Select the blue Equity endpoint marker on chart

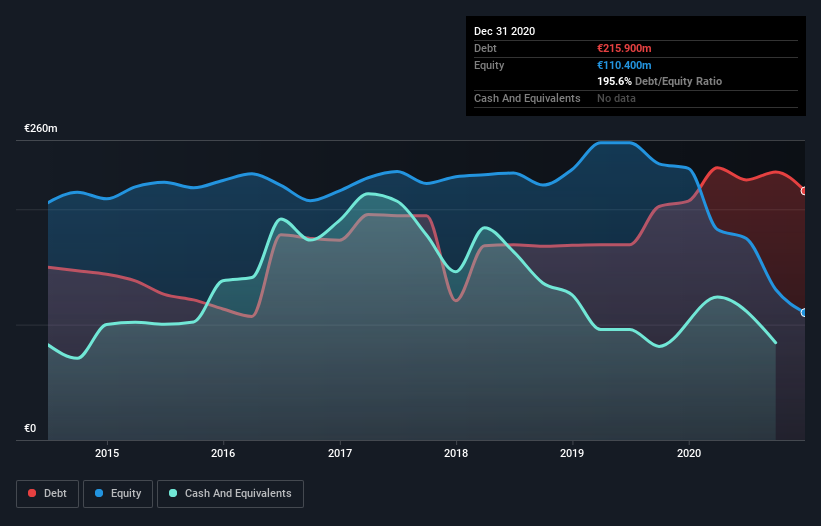(x=804, y=312)
